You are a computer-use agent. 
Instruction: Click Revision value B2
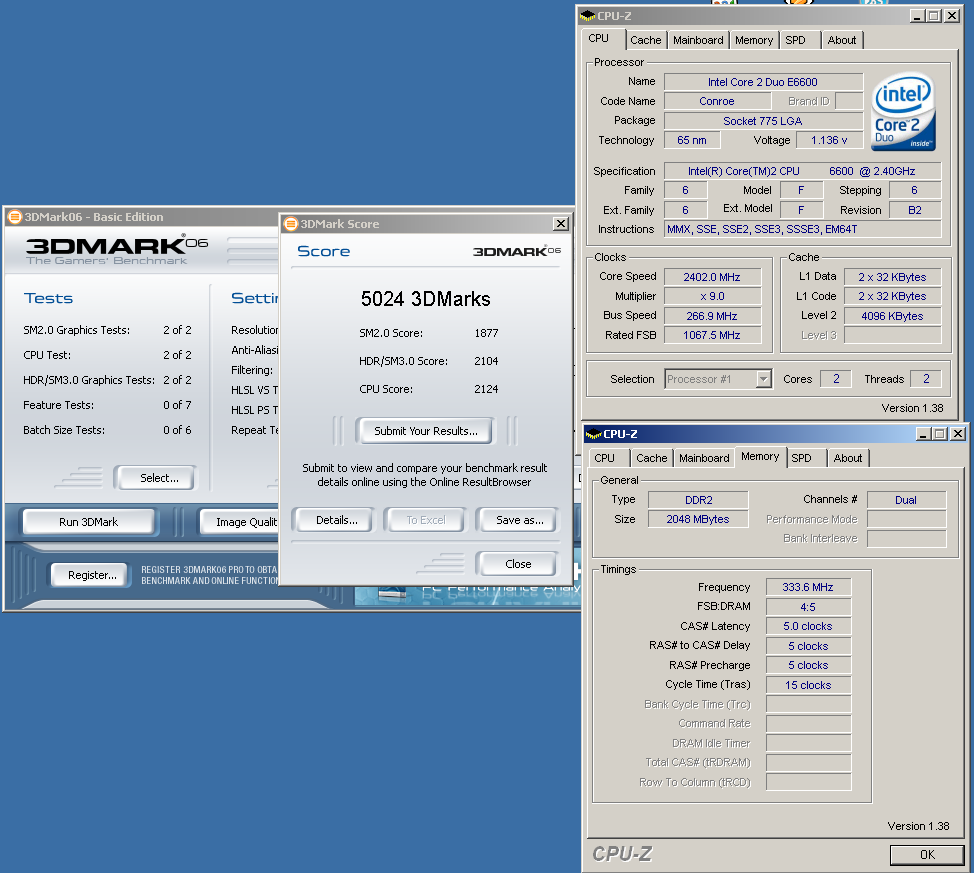[x=915, y=210]
